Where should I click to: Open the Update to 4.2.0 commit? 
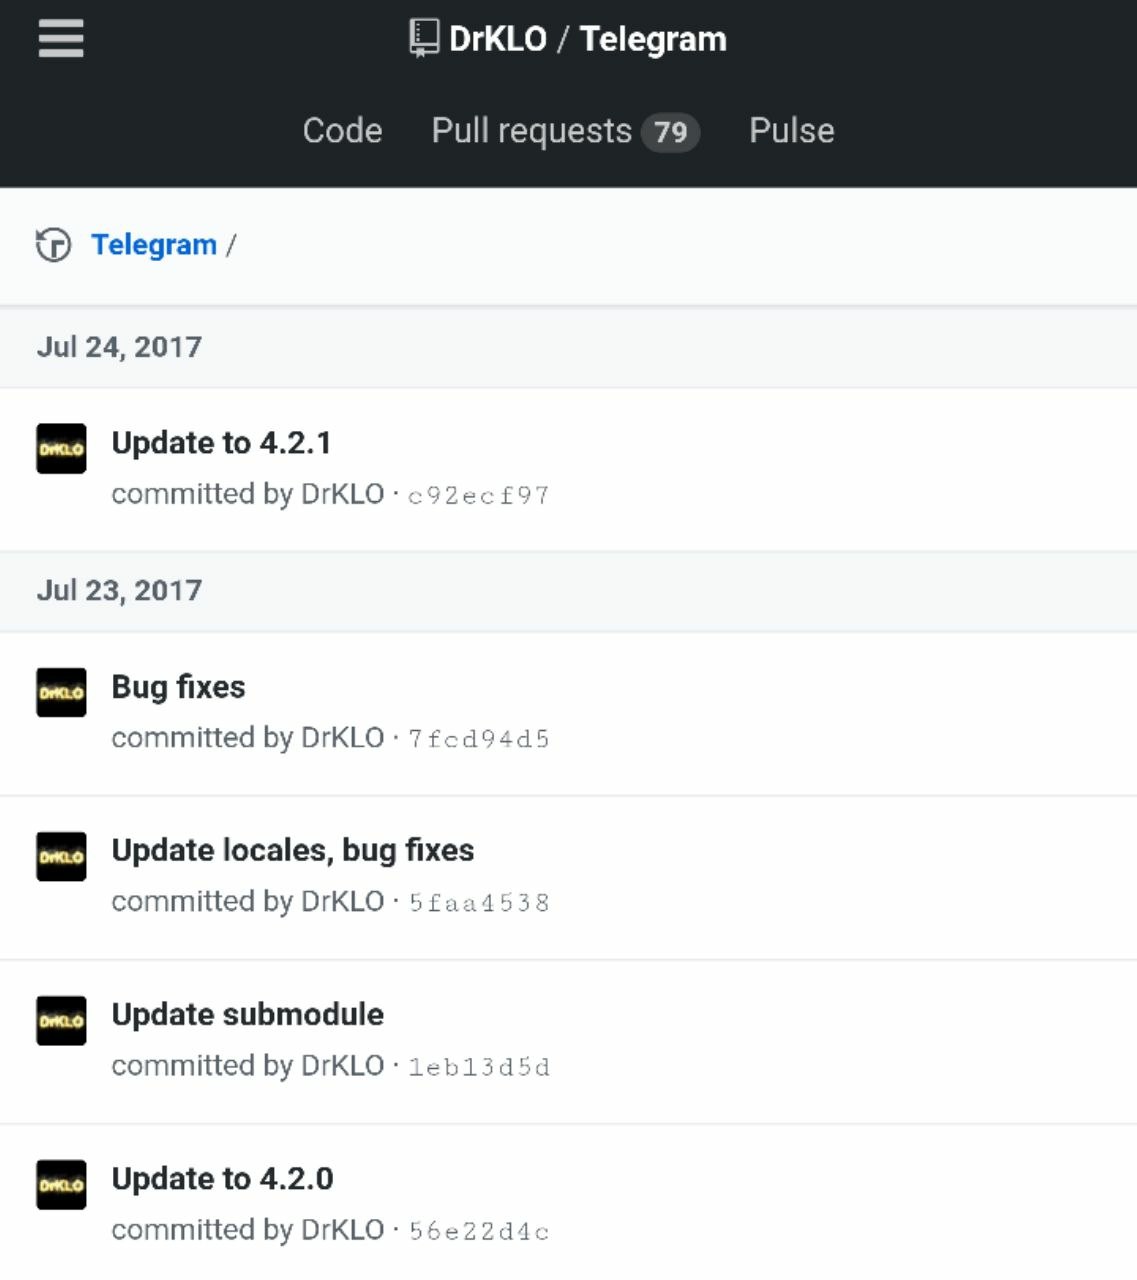tap(222, 1179)
